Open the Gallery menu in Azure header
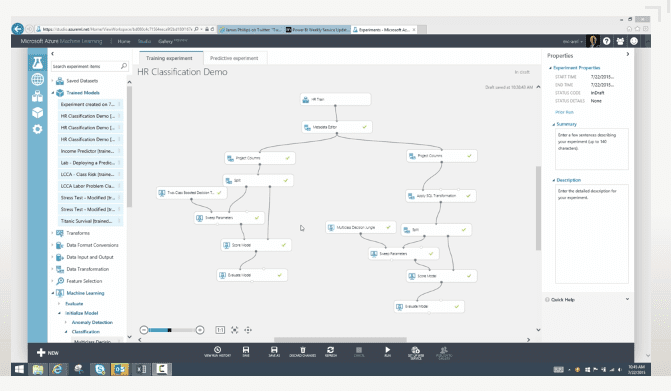Screen dimensions: 671x391 point(165,41)
